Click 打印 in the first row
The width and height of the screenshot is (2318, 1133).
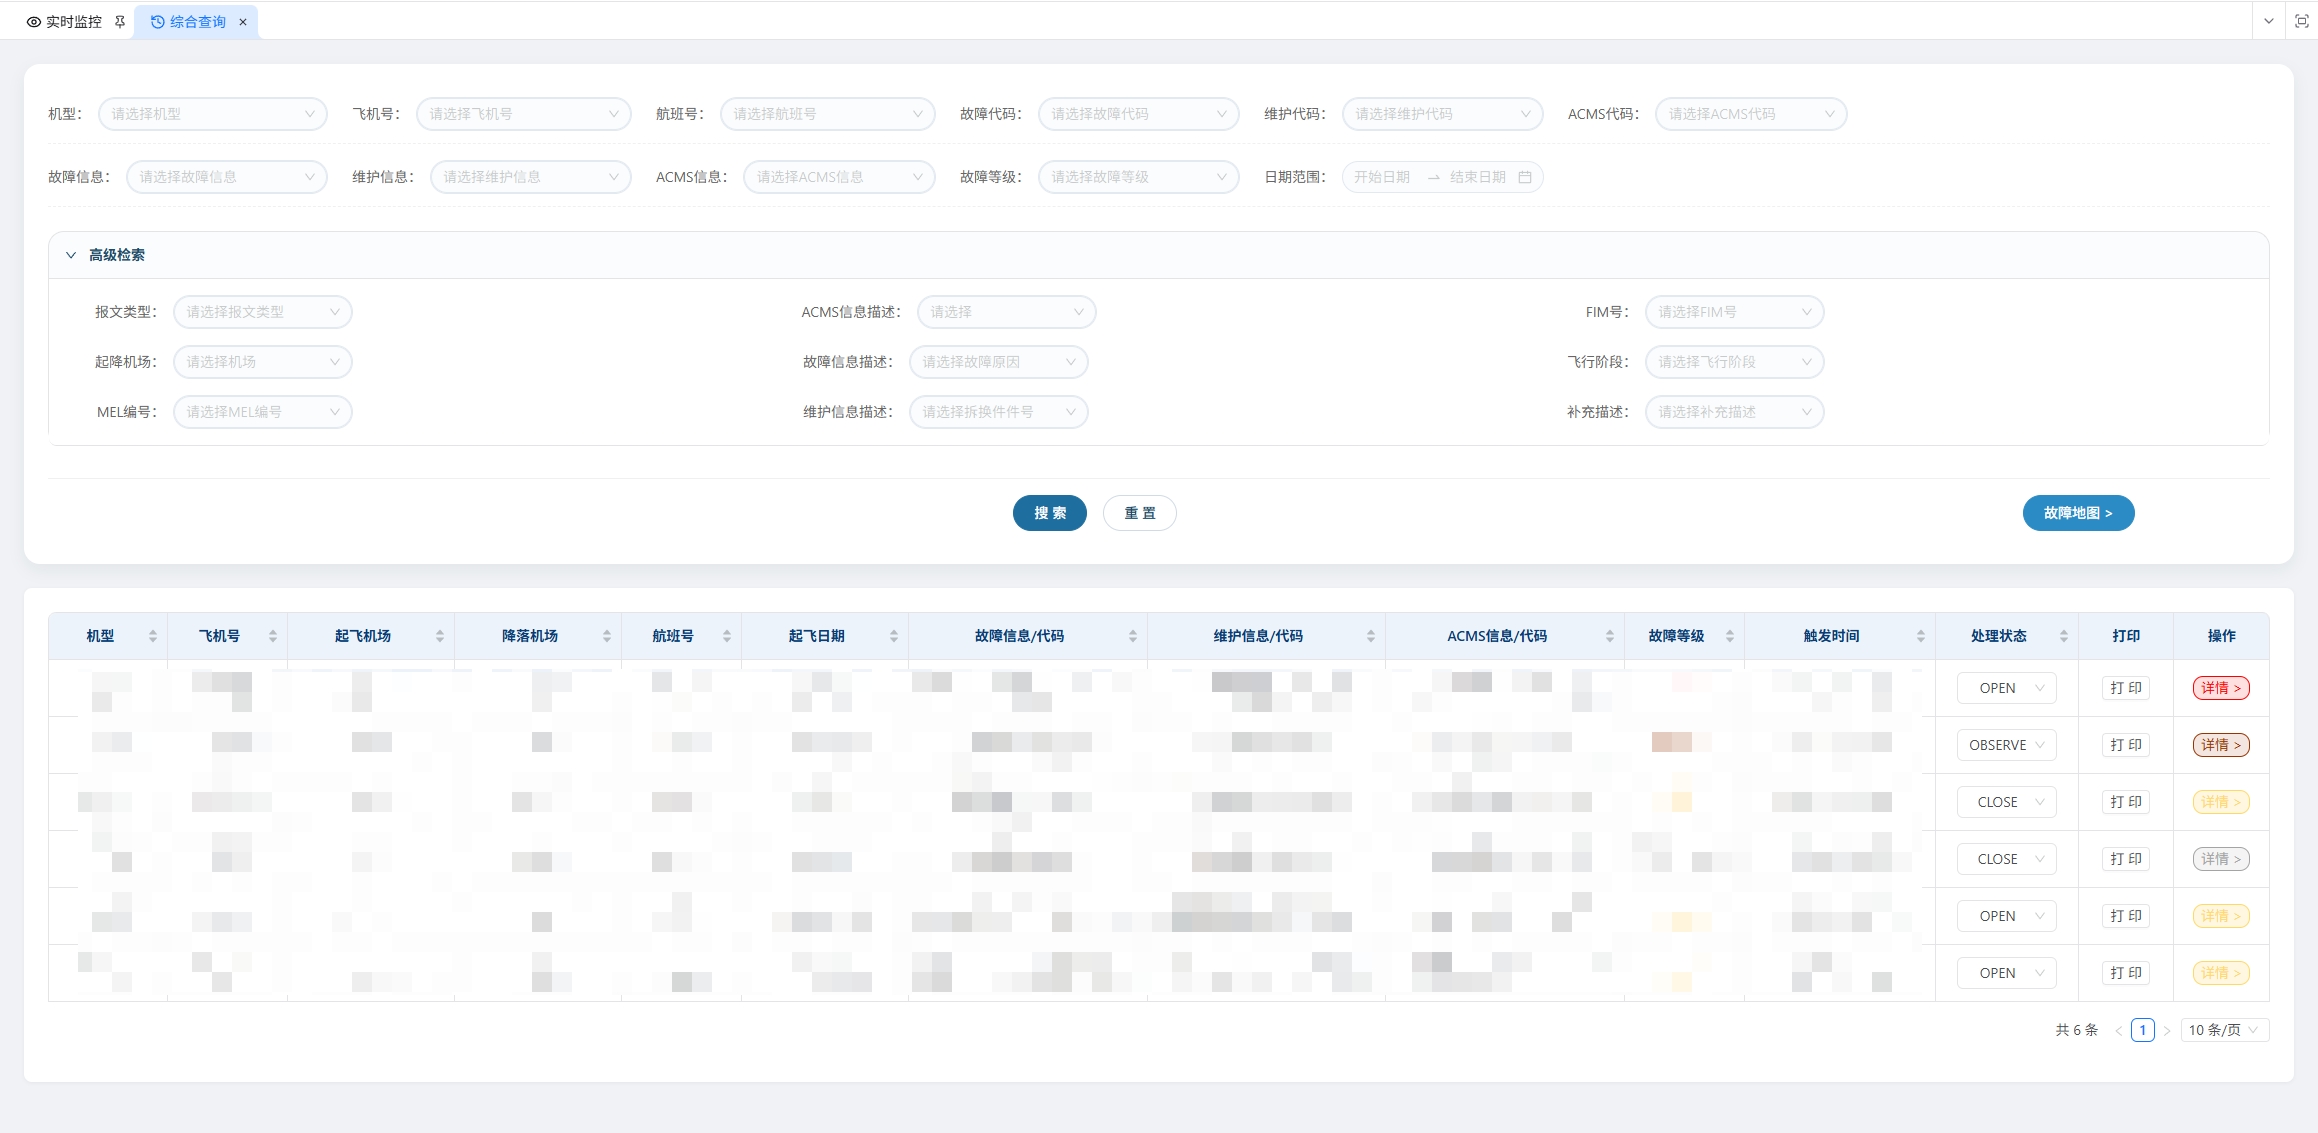pyautogui.click(x=2126, y=688)
